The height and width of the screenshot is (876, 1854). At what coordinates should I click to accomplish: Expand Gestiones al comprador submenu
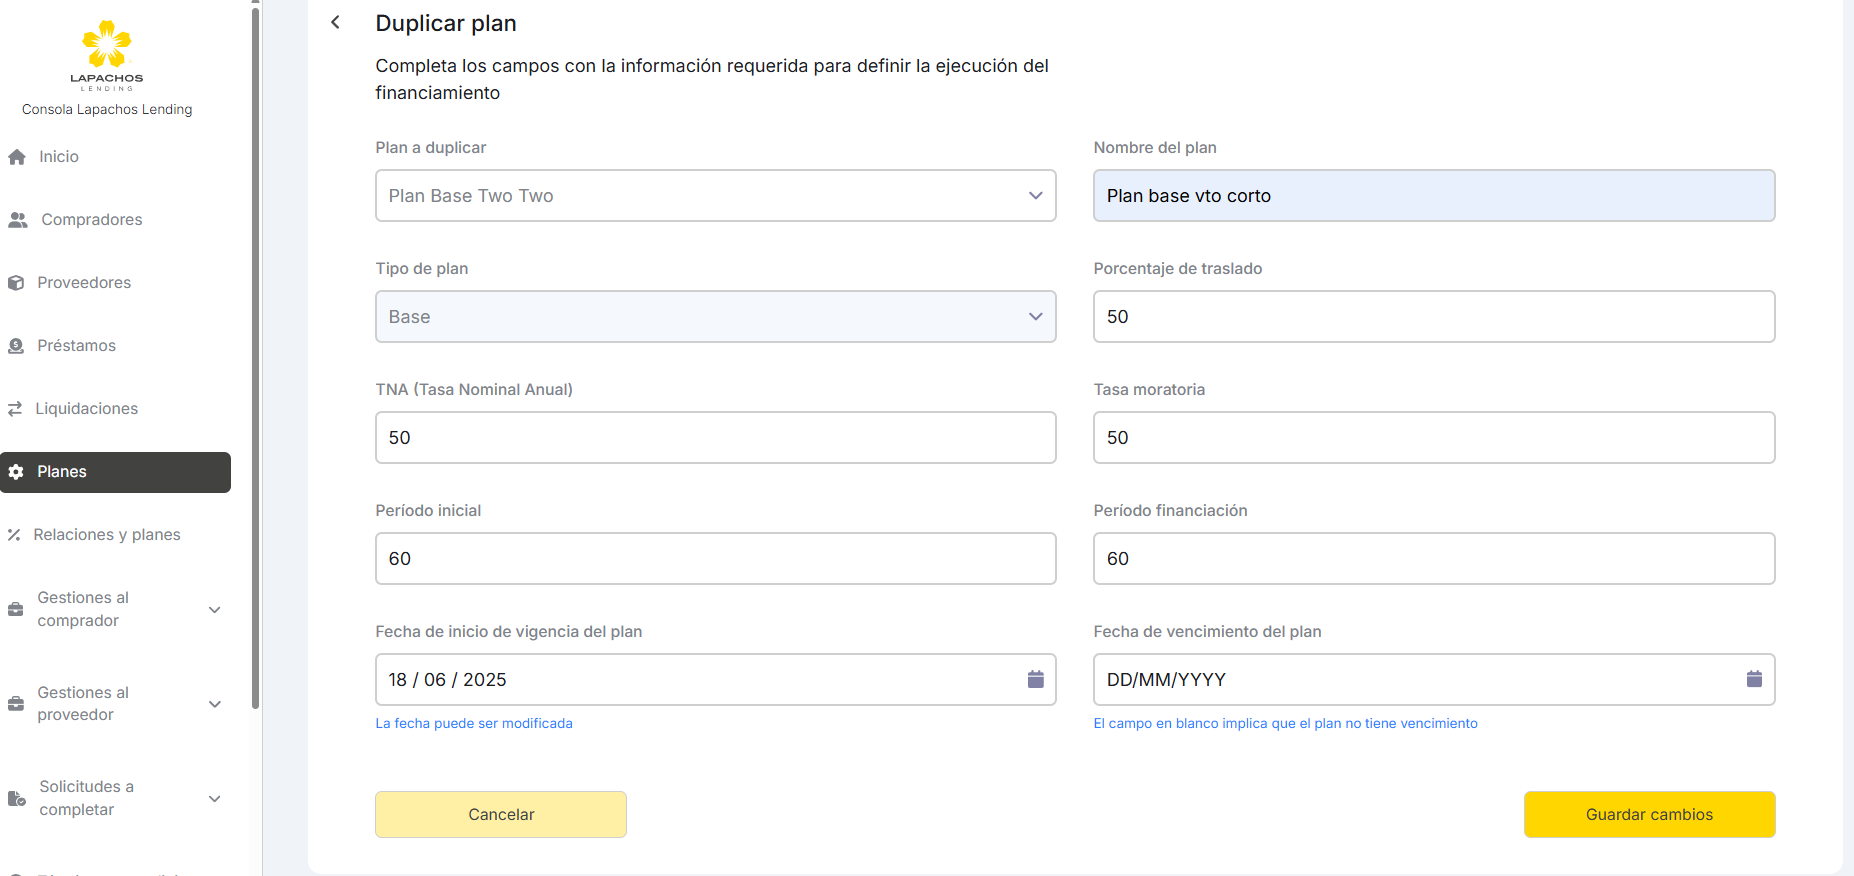click(214, 609)
